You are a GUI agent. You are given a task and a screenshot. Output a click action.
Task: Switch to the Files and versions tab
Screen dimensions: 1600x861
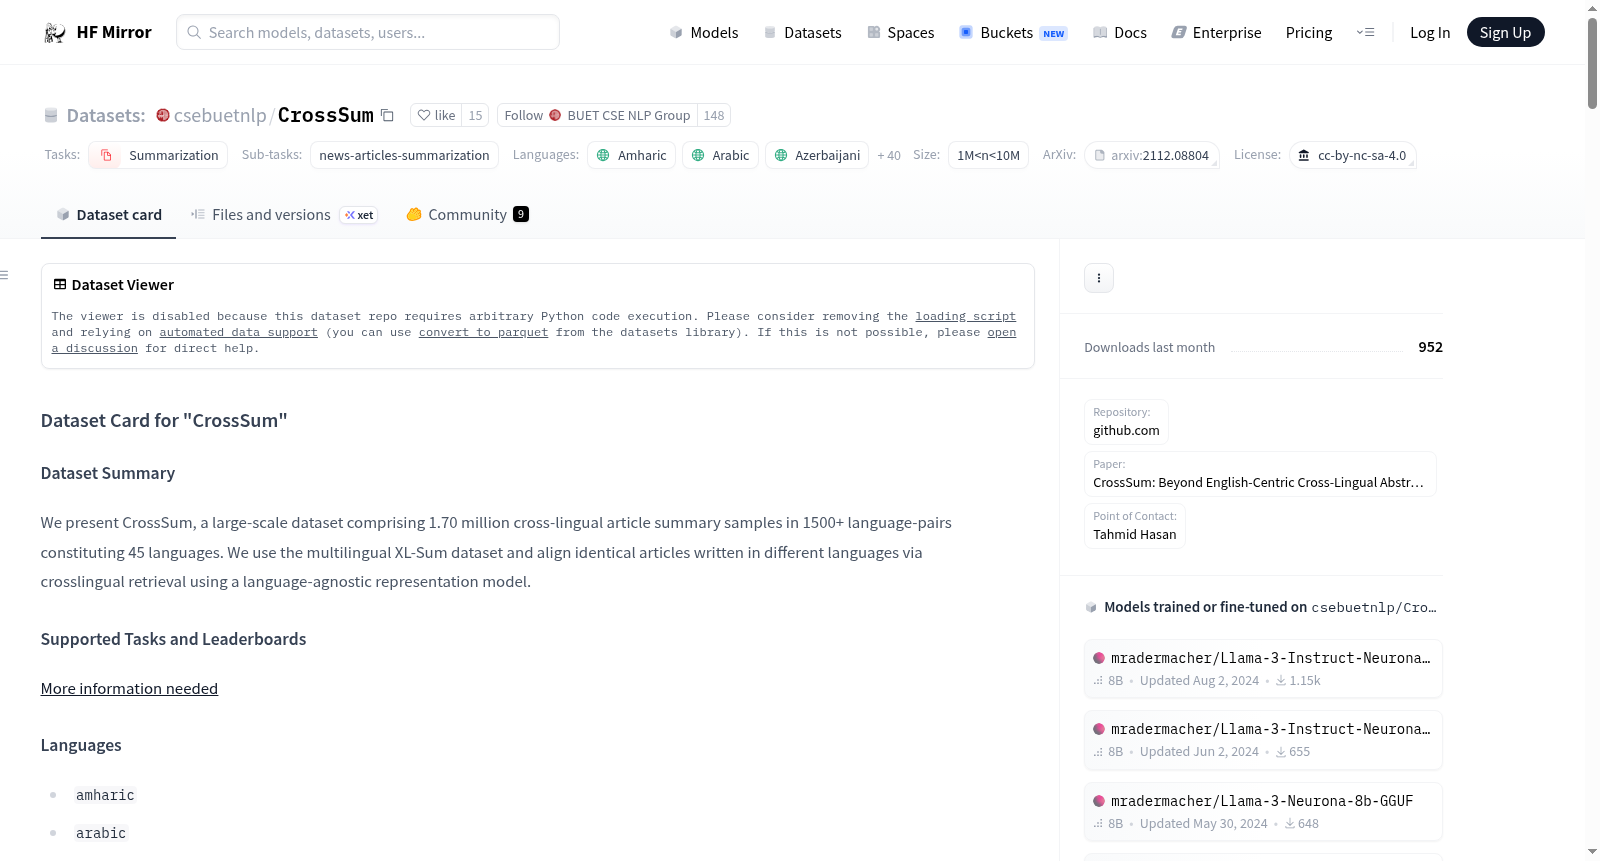[x=284, y=215]
